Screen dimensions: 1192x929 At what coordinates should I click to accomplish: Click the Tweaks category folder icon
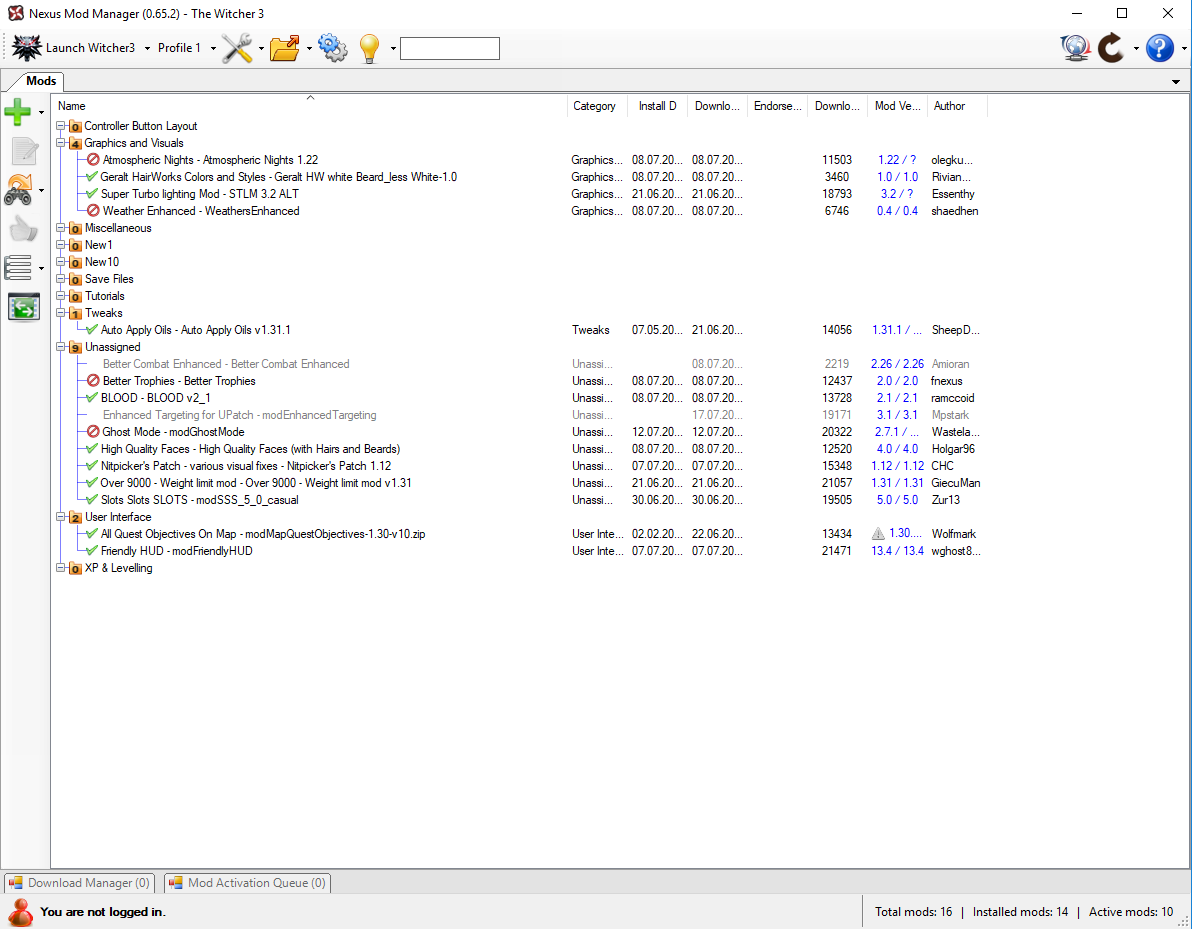(x=75, y=313)
